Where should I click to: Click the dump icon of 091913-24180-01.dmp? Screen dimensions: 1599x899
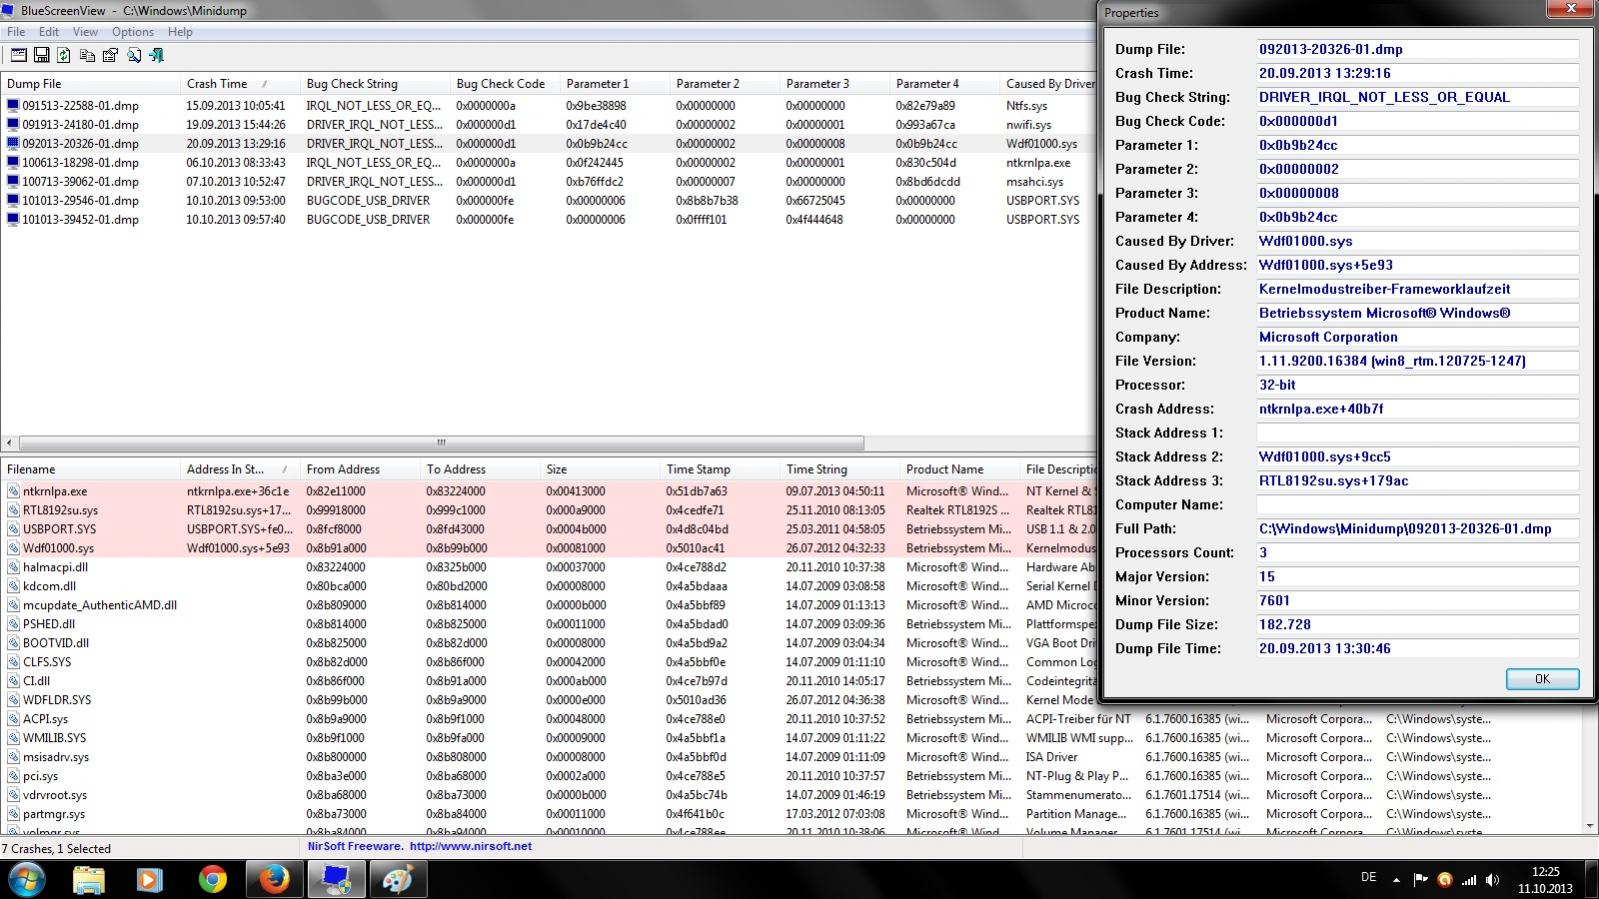click(x=13, y=124)
